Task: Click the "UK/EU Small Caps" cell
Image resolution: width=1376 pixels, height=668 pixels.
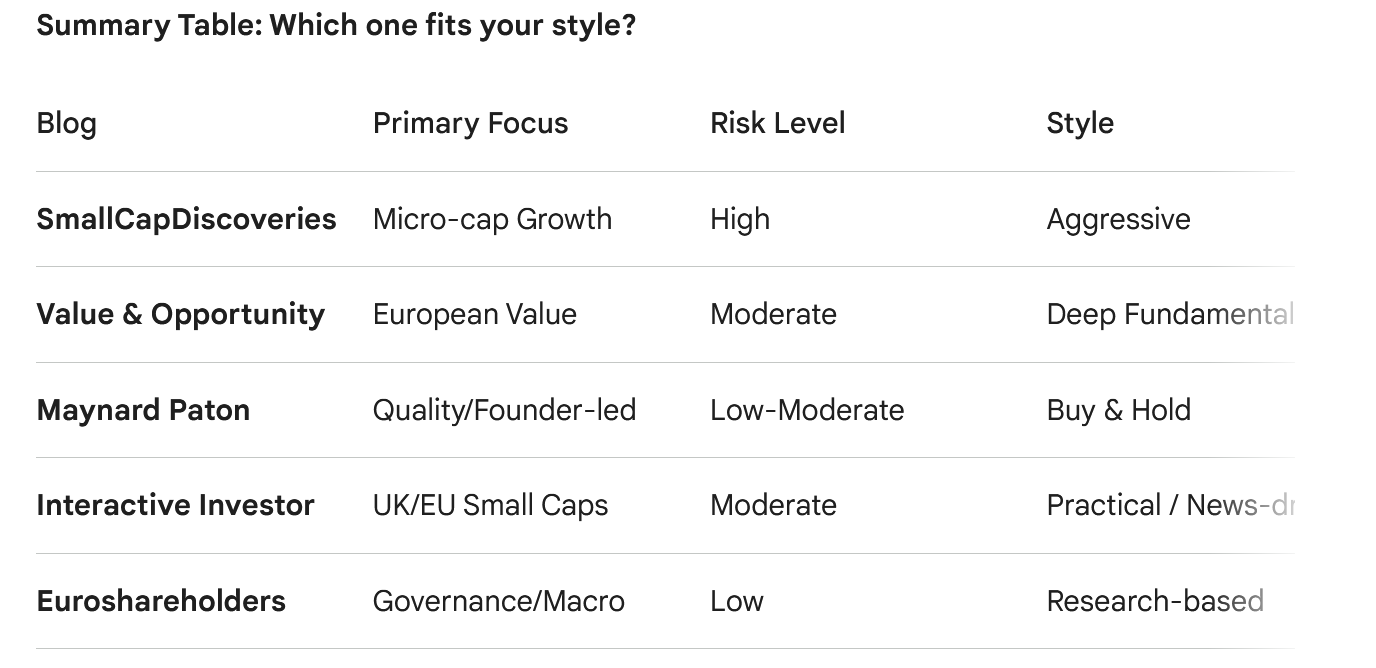Action: (490, 505)
